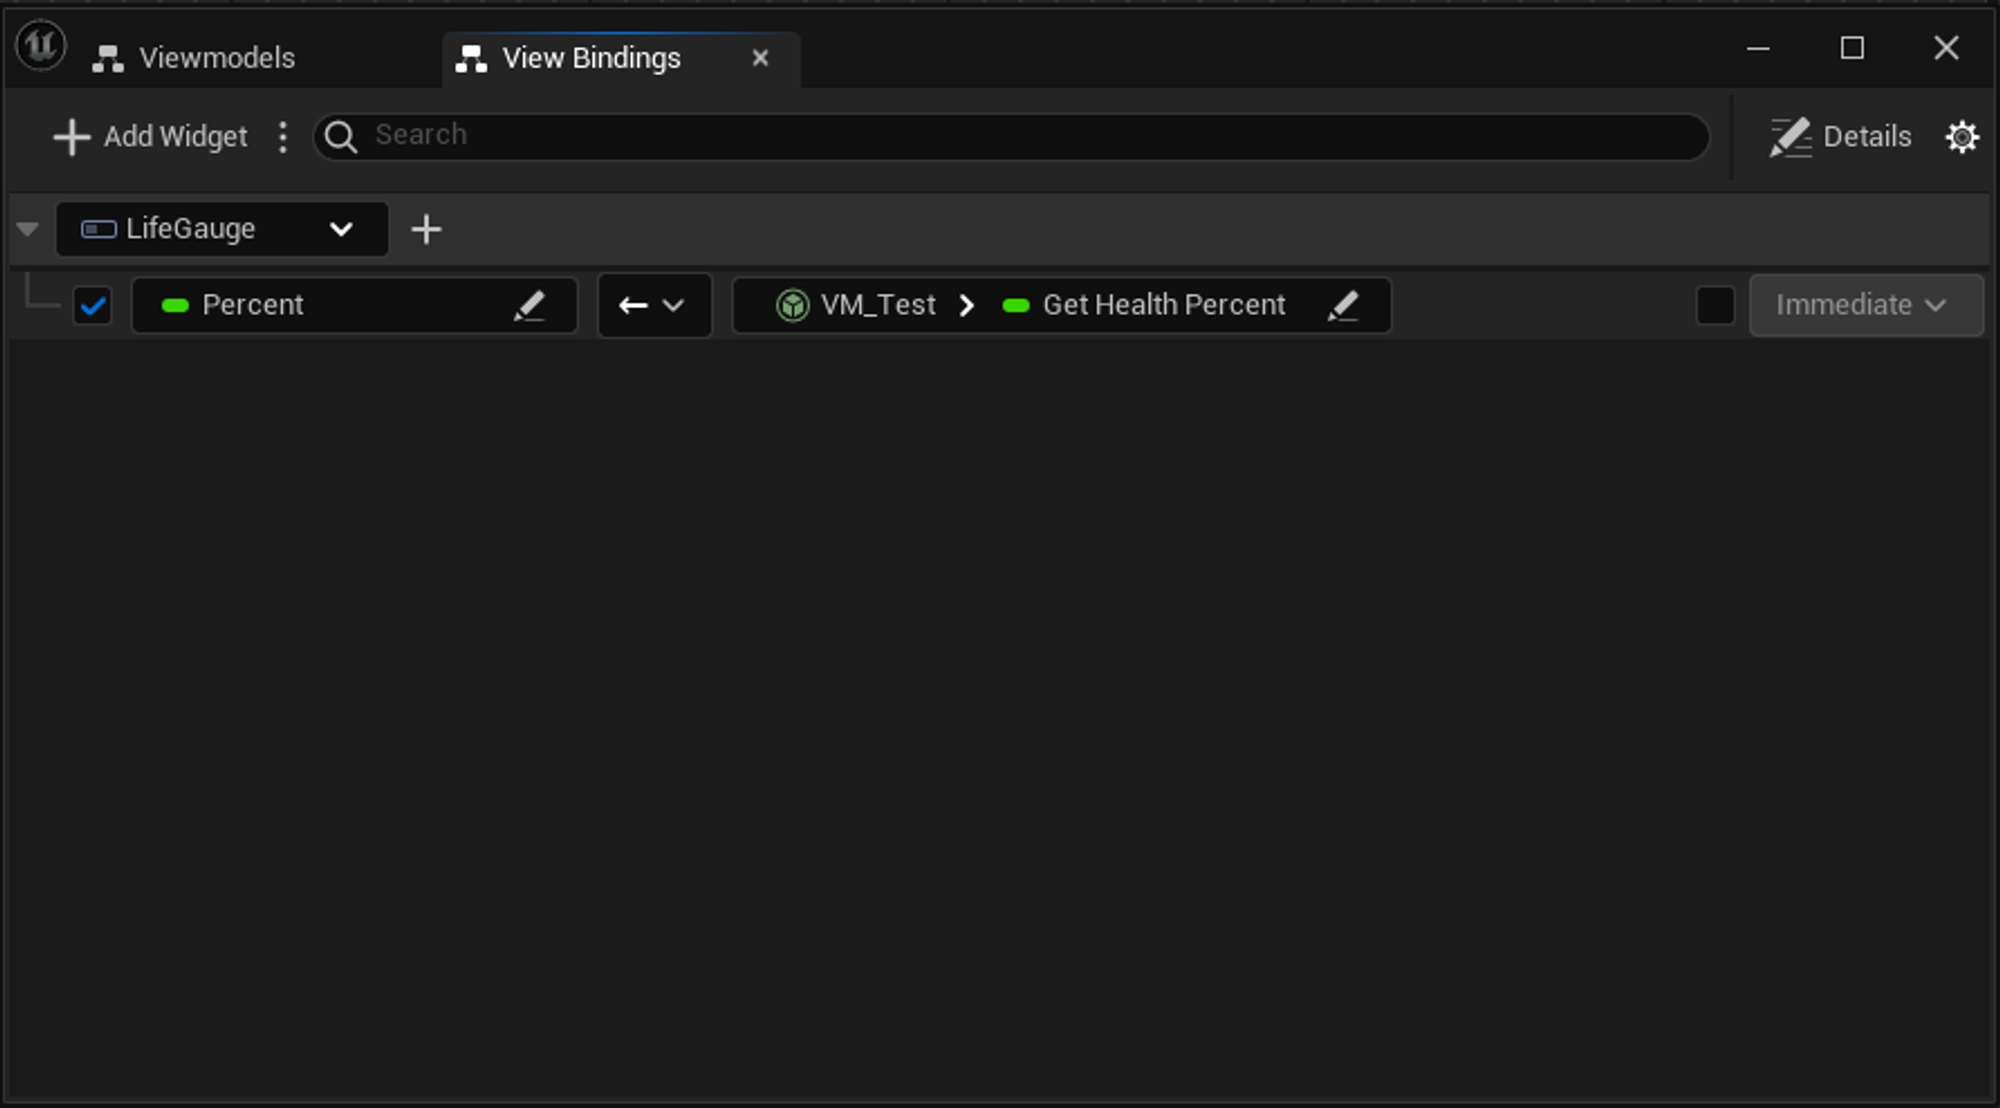Close the View Bindings tab

pos(760,58)
